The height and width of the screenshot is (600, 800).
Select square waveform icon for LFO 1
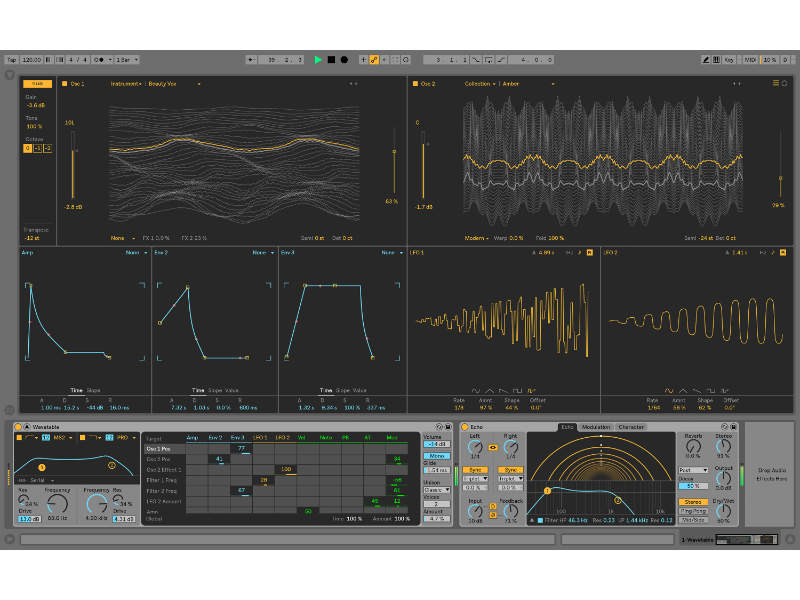(x=517, y=391)
